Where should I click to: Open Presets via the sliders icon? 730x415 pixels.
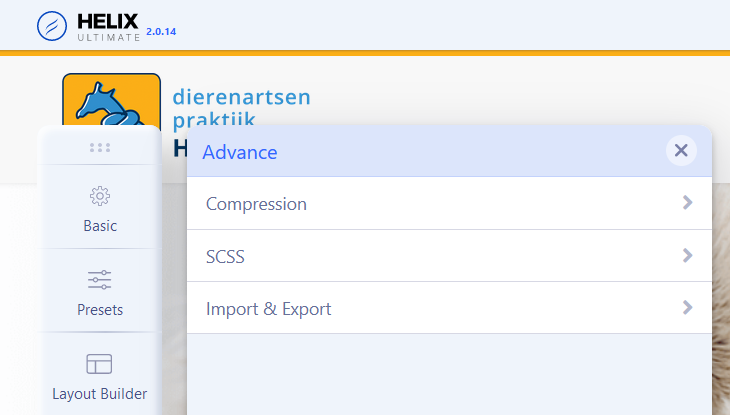(100, 280)
